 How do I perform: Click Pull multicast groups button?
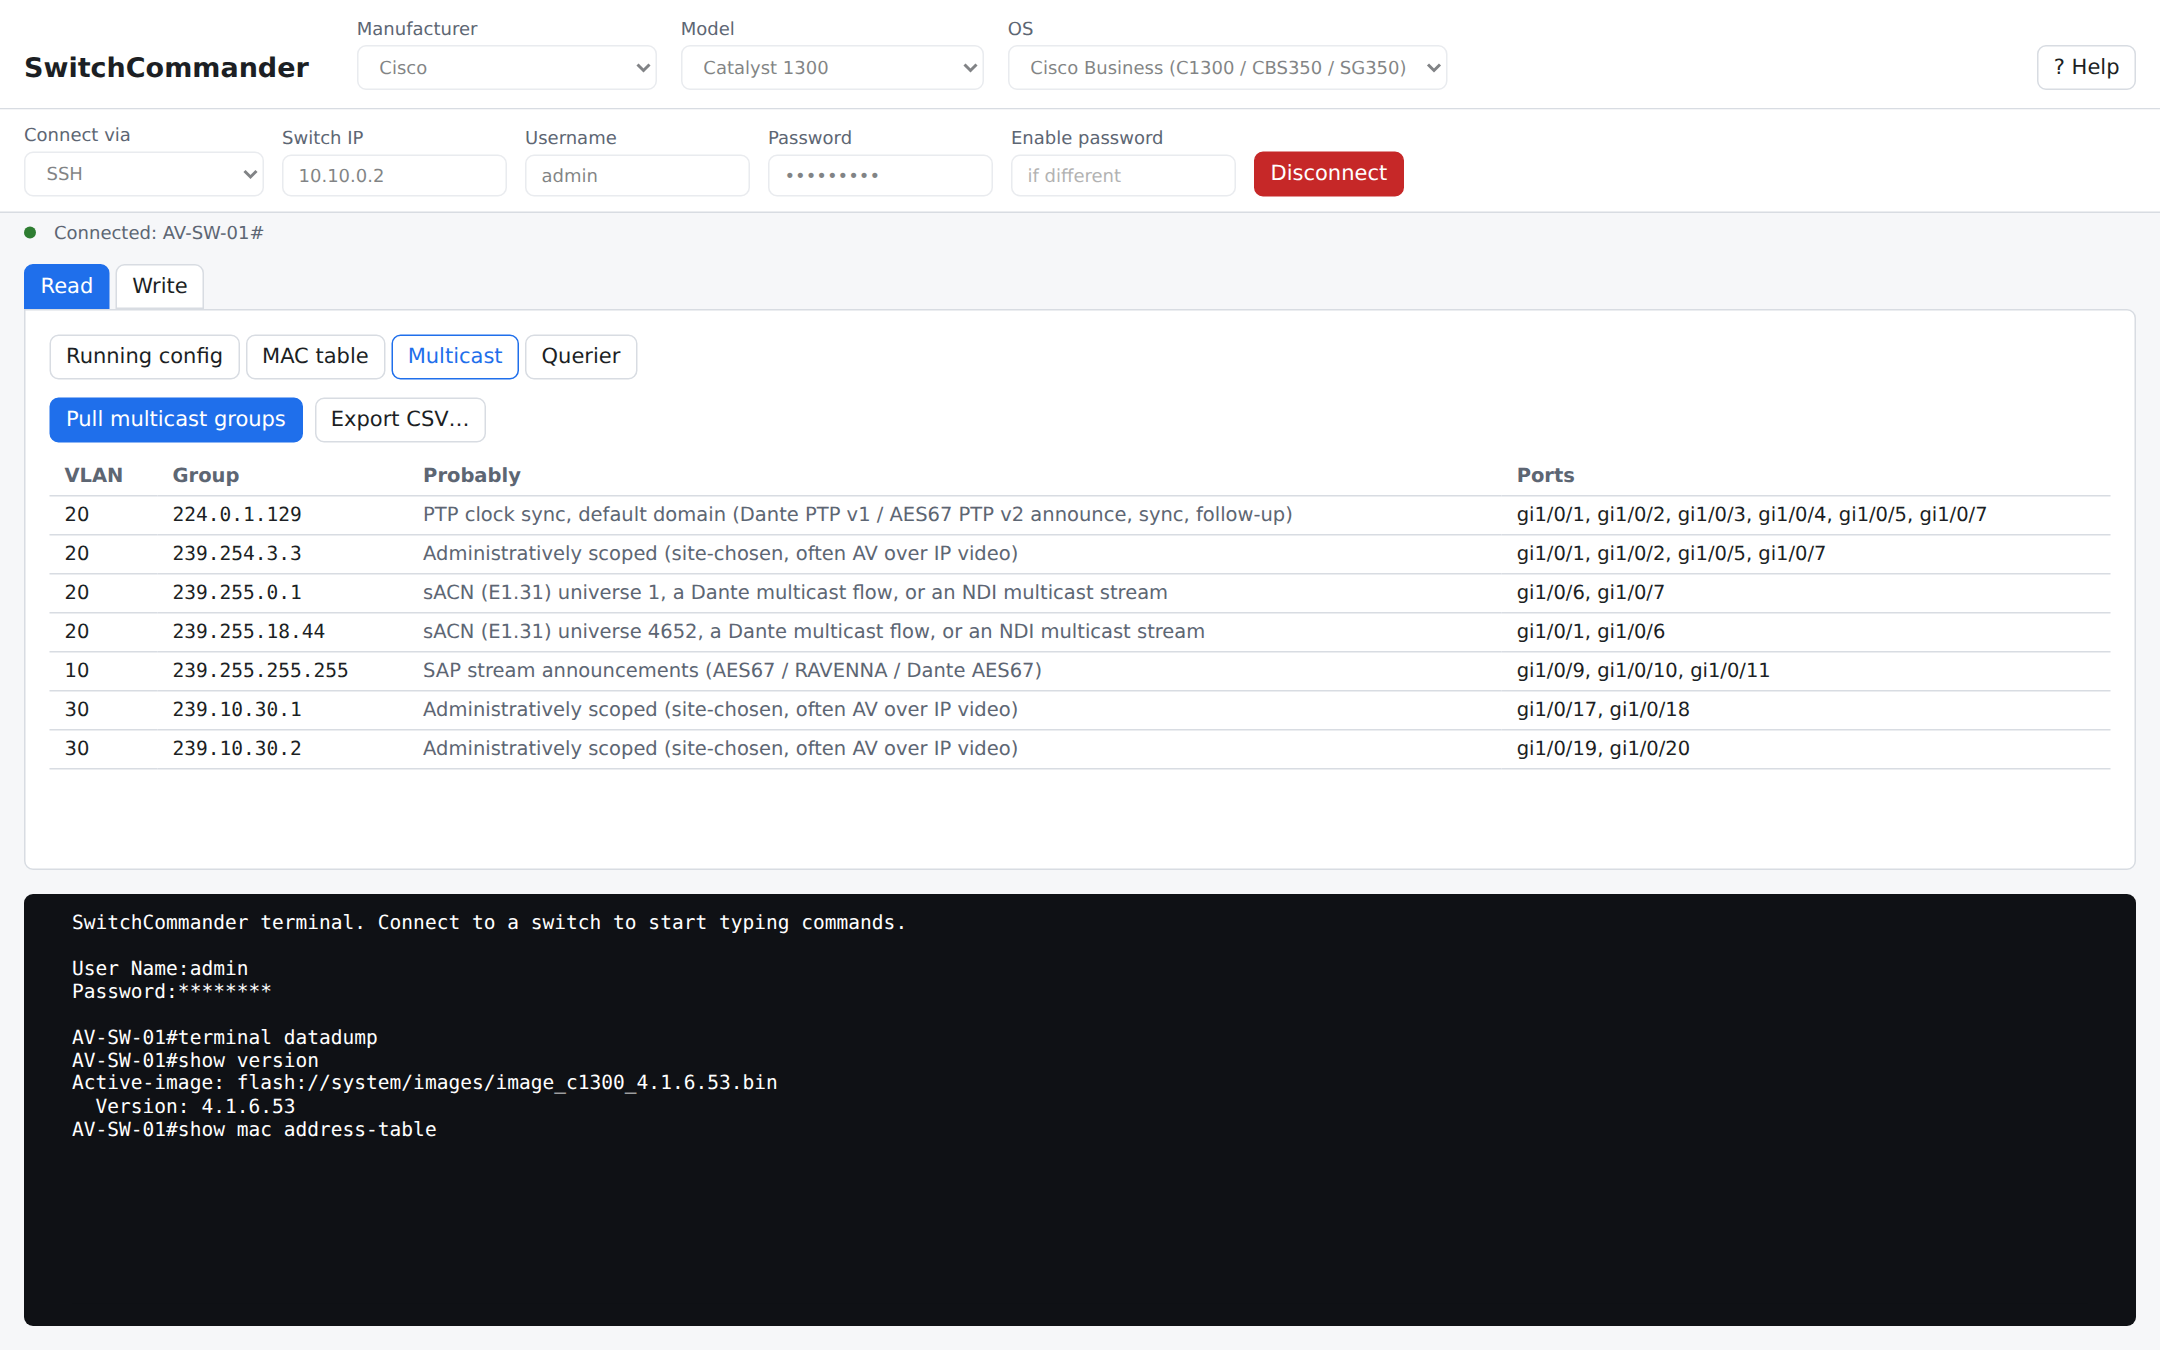[176, 419]
